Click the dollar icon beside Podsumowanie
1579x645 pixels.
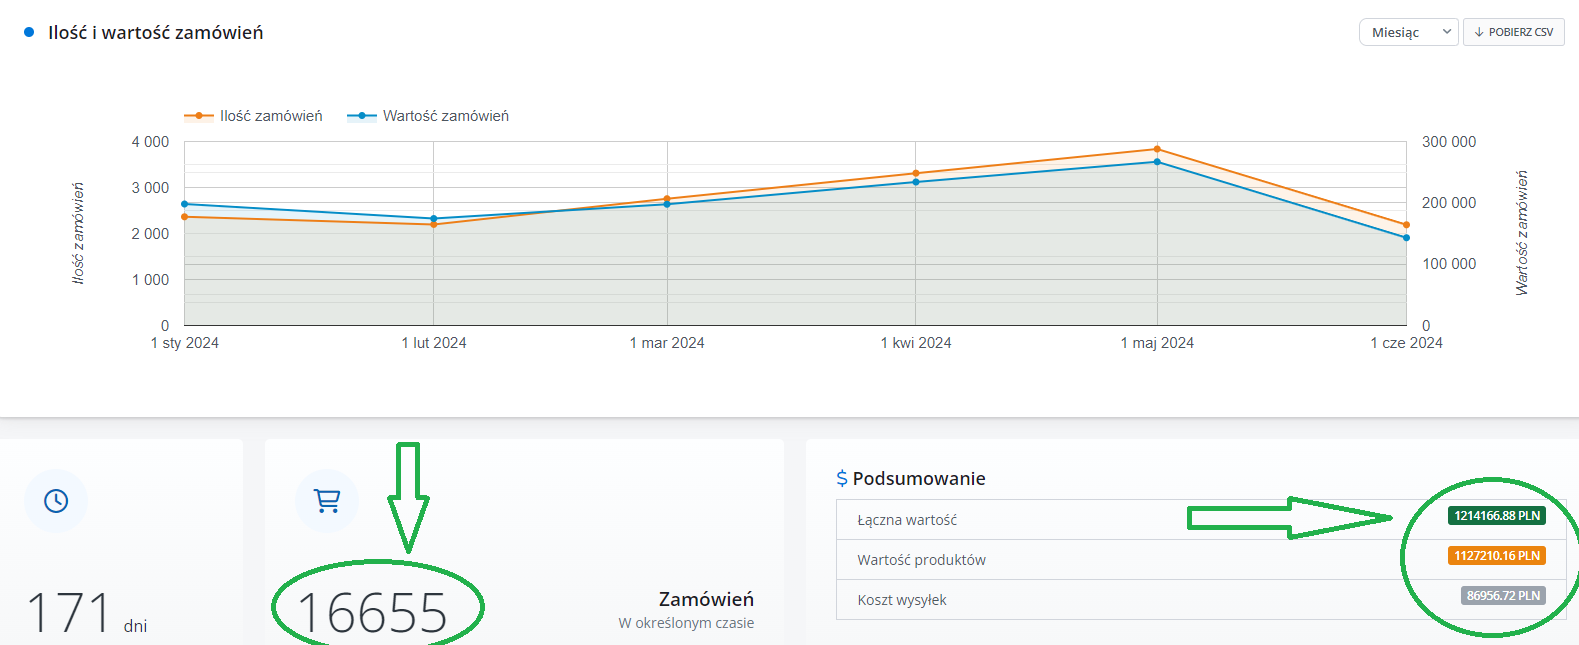(x=842, y=479)
